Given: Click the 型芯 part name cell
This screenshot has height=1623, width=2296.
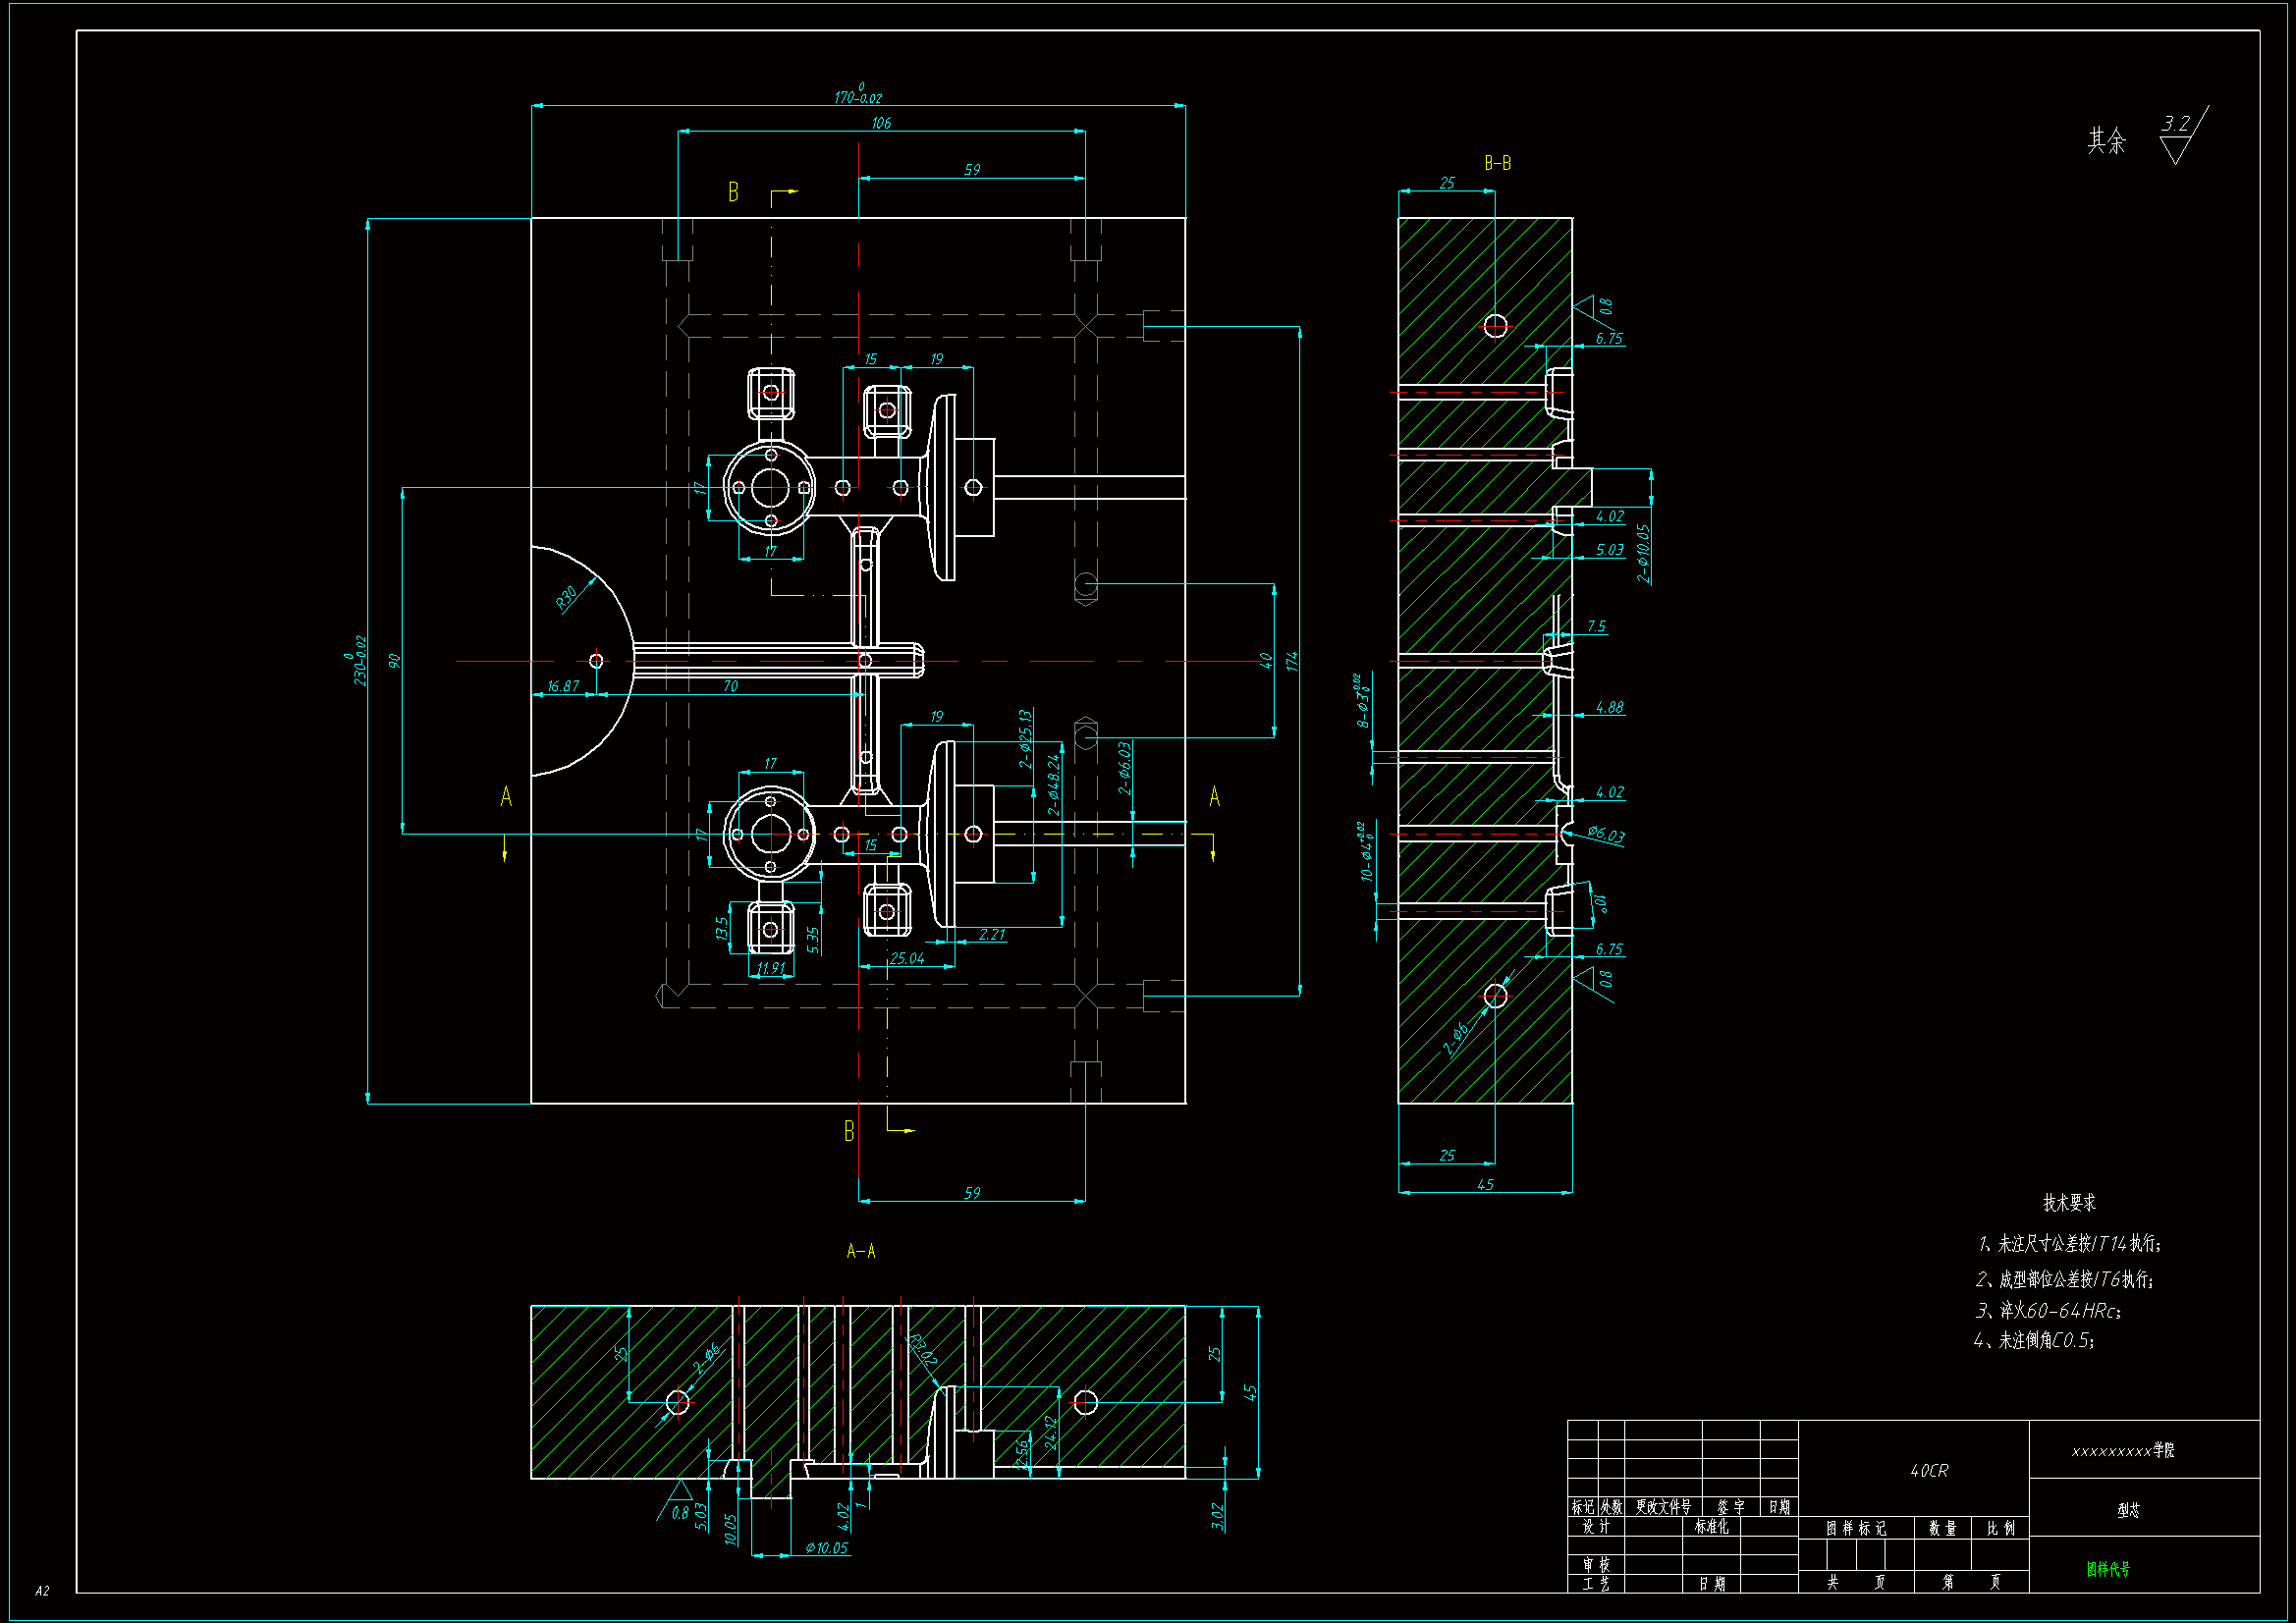Looking at the screenshot, I should tap(2129, 1510).
